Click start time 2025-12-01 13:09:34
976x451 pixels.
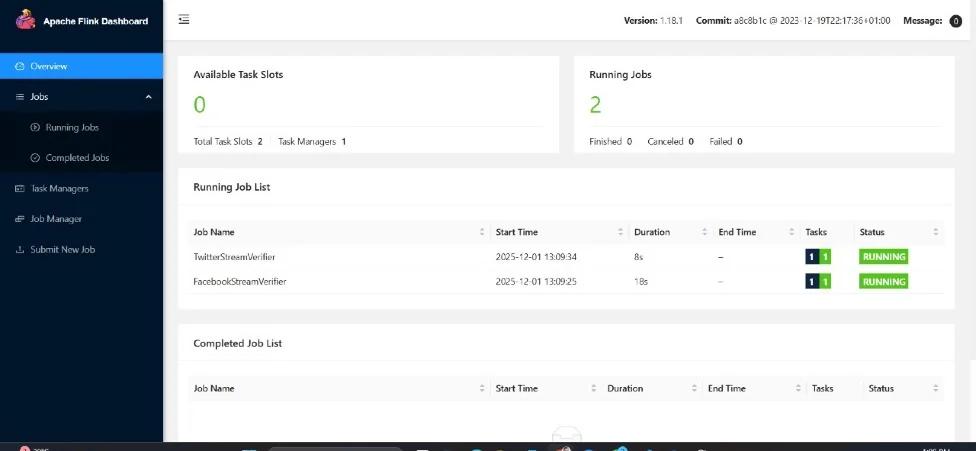click(536, 256)
